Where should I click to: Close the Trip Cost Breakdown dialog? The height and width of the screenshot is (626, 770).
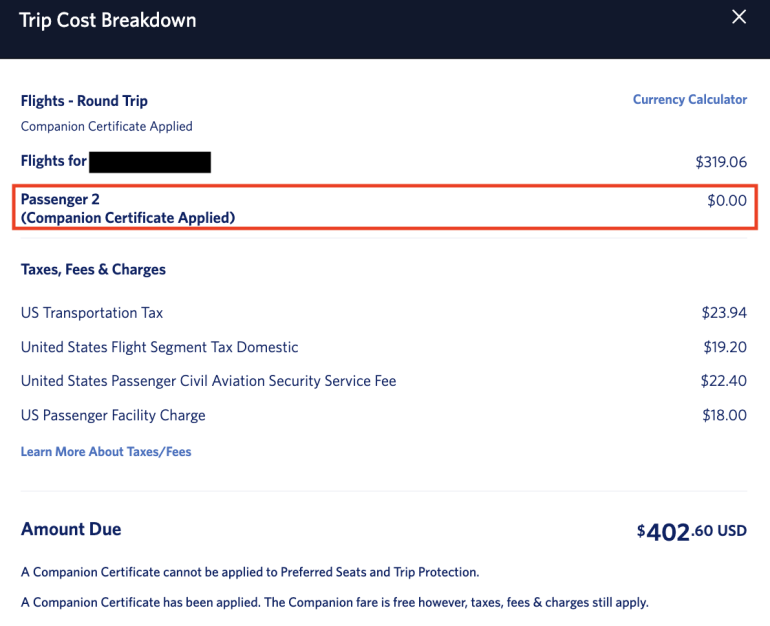click(739, 17)
